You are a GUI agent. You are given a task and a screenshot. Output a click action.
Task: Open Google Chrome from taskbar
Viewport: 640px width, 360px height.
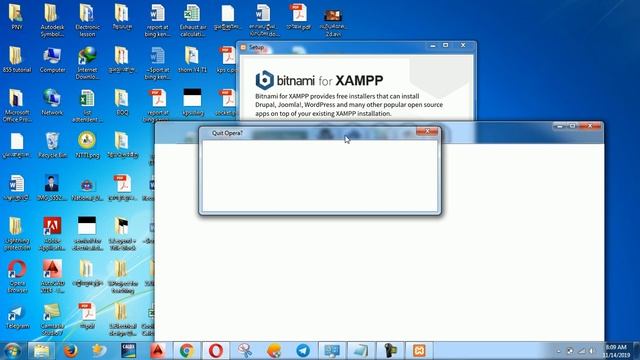187,351
